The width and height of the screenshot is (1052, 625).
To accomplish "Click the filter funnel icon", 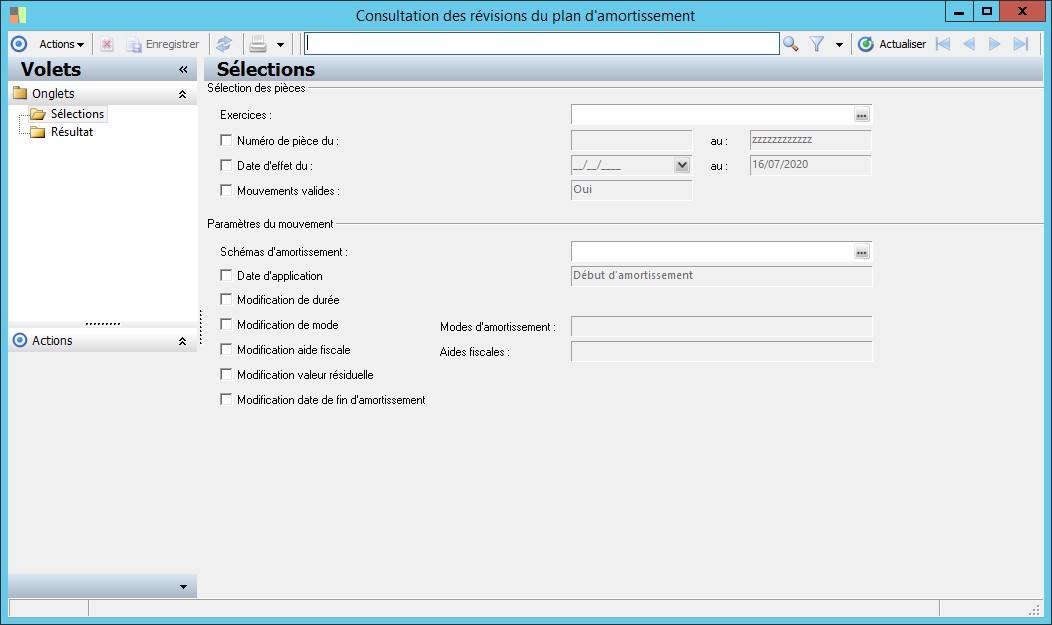I will [817, 44].
